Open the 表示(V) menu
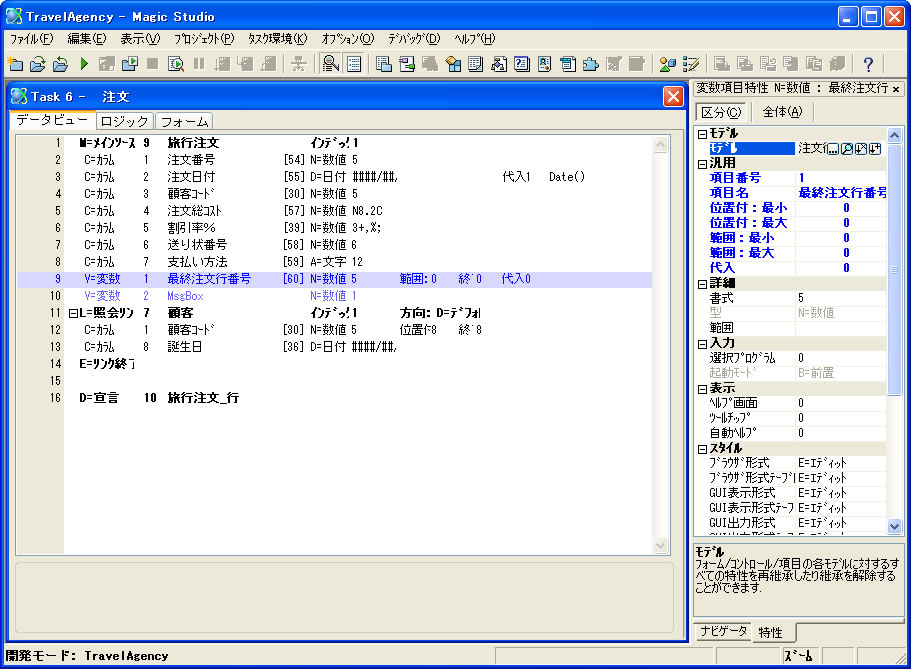The image size is (911, 669). coord(140,39)
